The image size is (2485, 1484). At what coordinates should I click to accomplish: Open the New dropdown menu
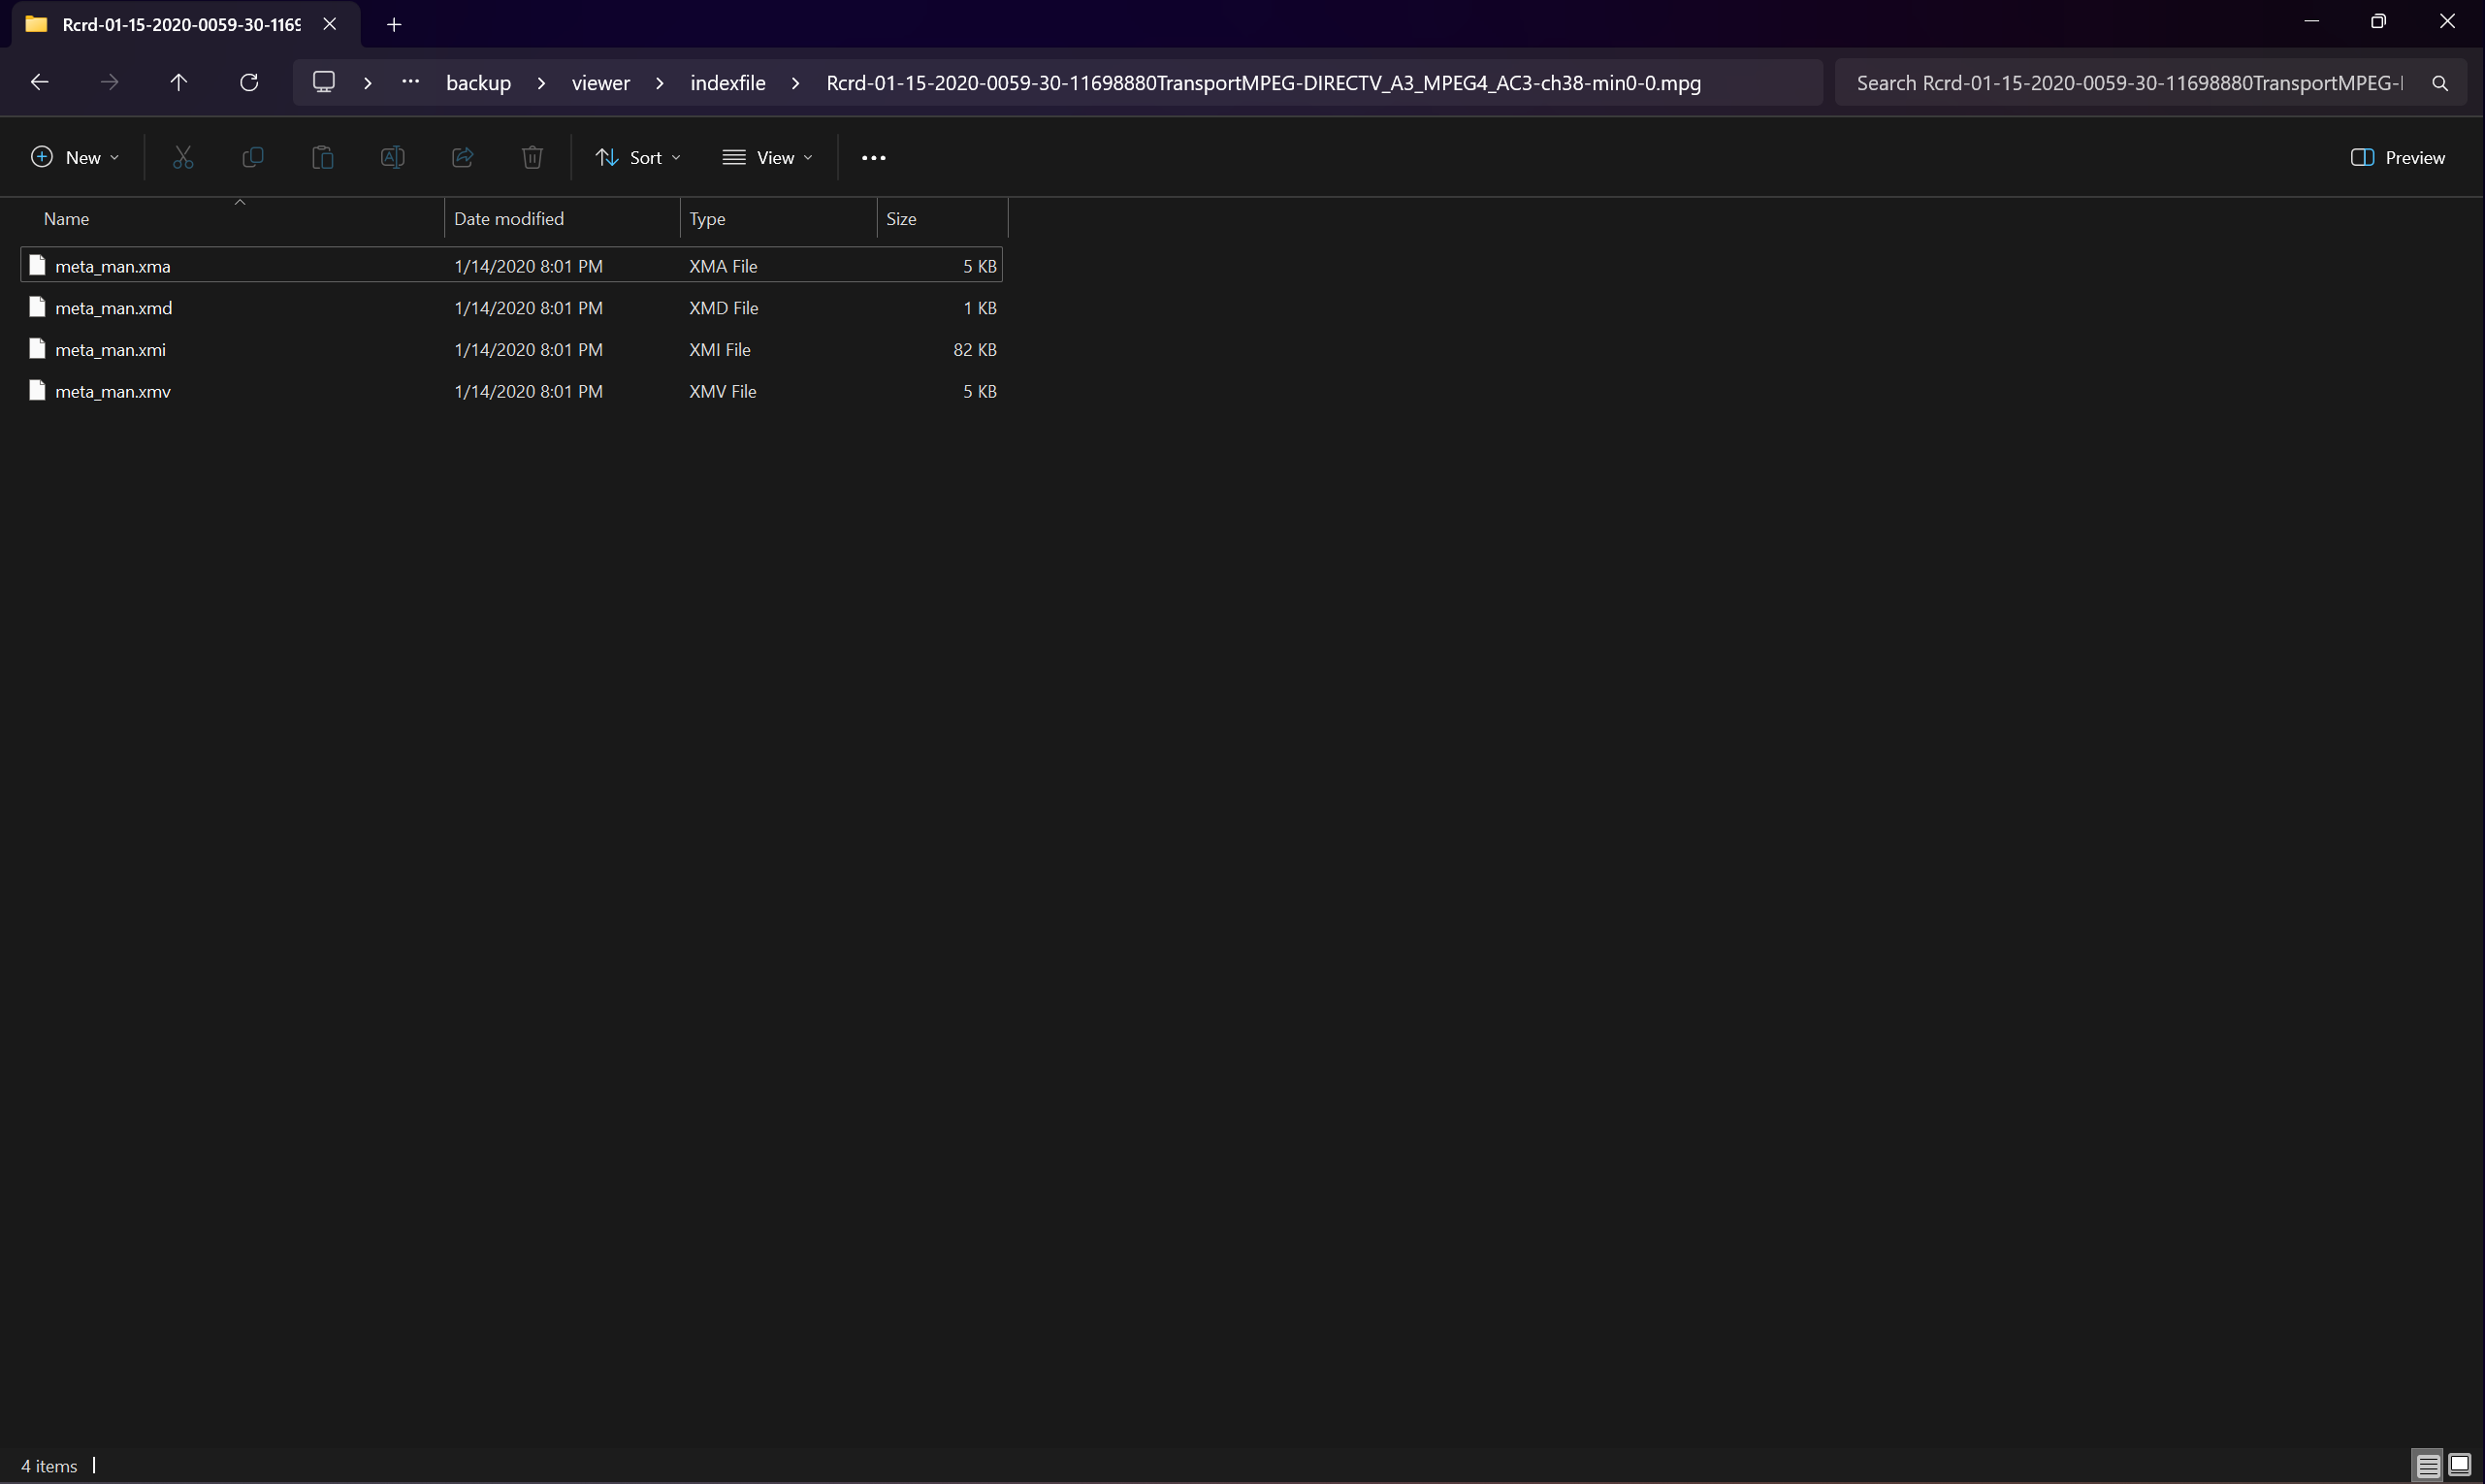point(75,157)
